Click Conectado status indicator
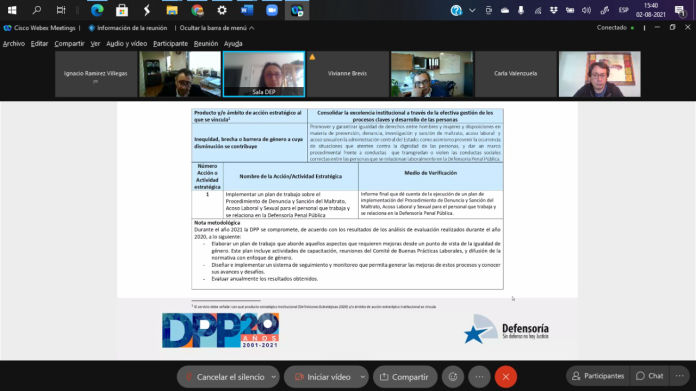Screen dimensions: 696x391 point(615,28)
